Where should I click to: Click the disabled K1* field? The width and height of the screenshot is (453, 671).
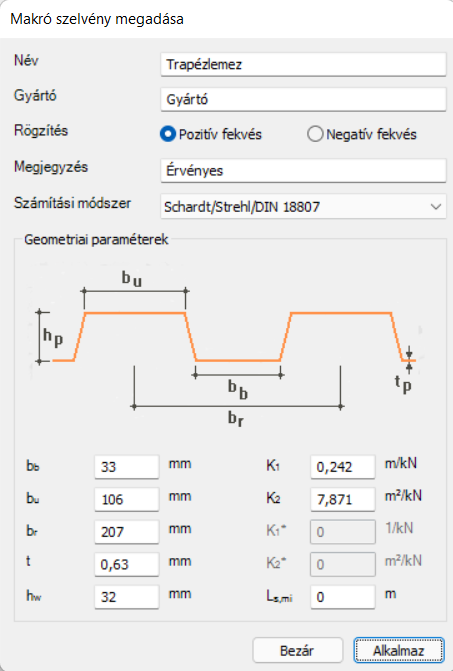pos(343,532)
